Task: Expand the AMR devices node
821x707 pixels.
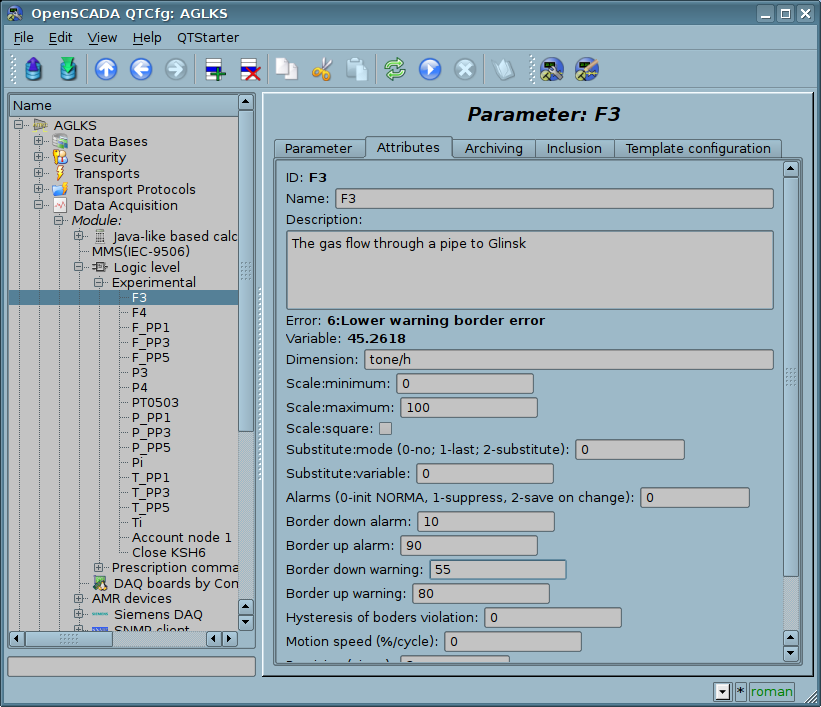Action: coord(79,598)
